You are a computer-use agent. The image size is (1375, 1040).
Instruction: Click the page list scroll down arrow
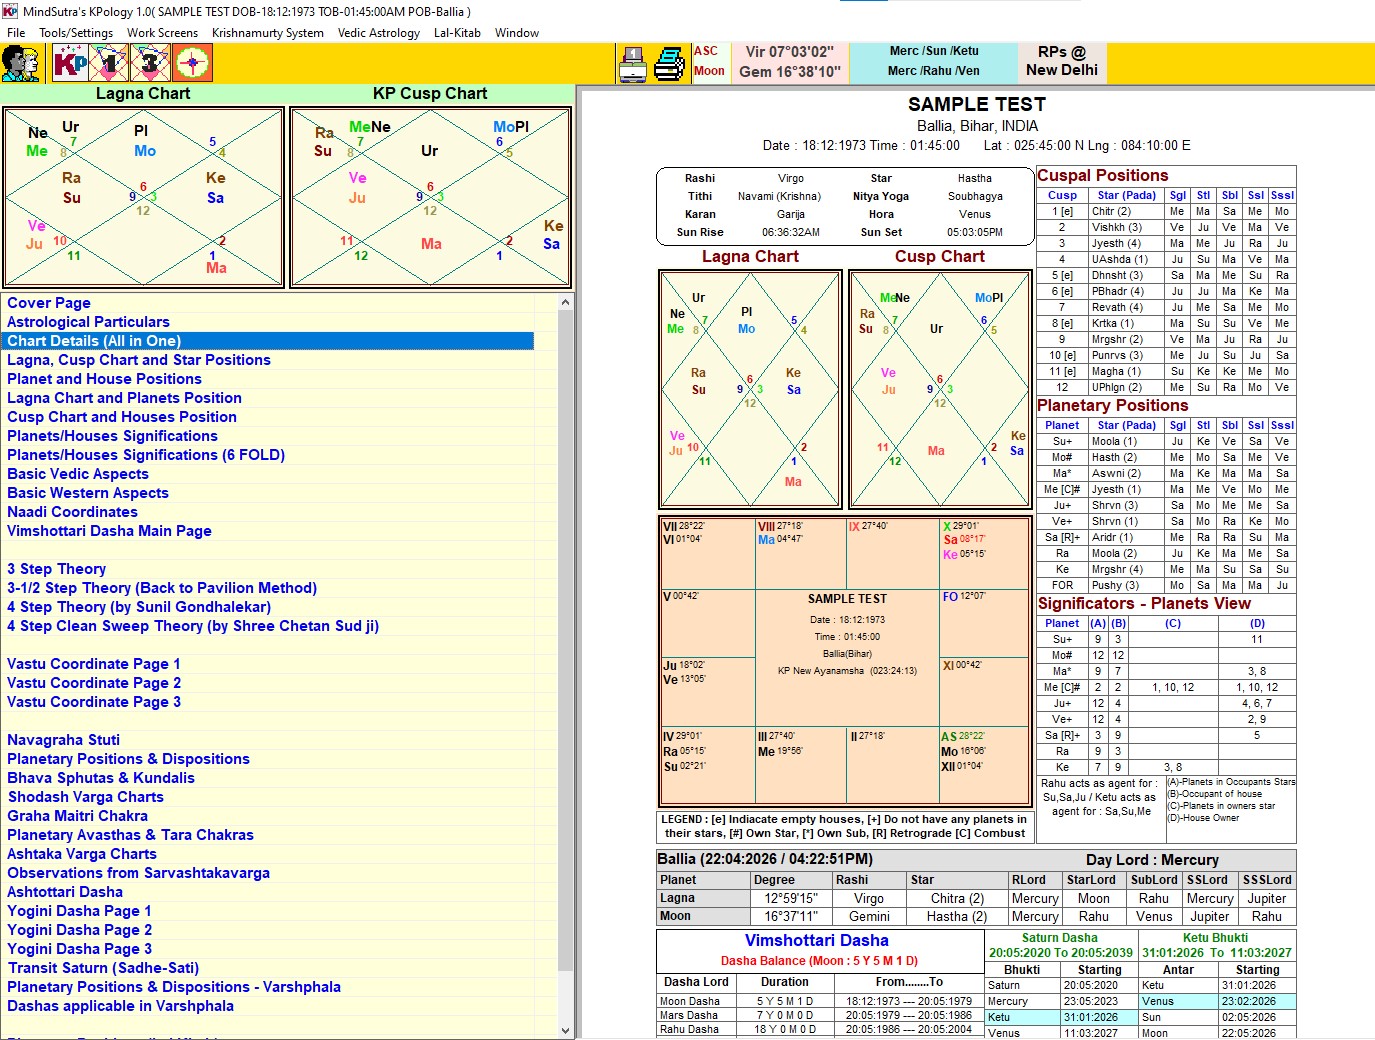pyautogui.click(x=566, y=1030)
